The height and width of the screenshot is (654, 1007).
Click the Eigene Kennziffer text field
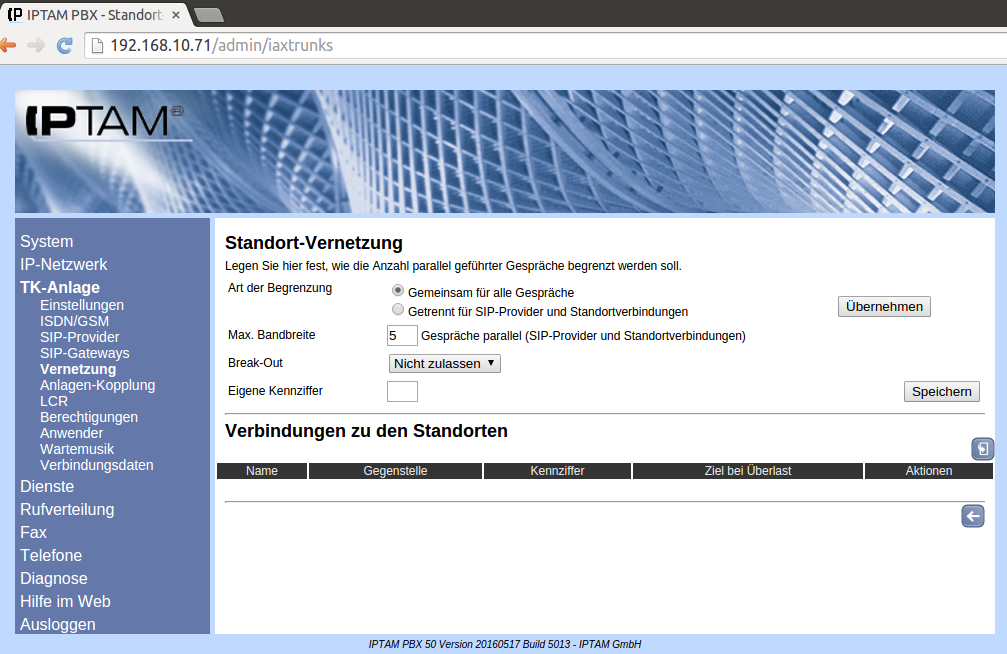pyautogui.click(x=402, y=391)
